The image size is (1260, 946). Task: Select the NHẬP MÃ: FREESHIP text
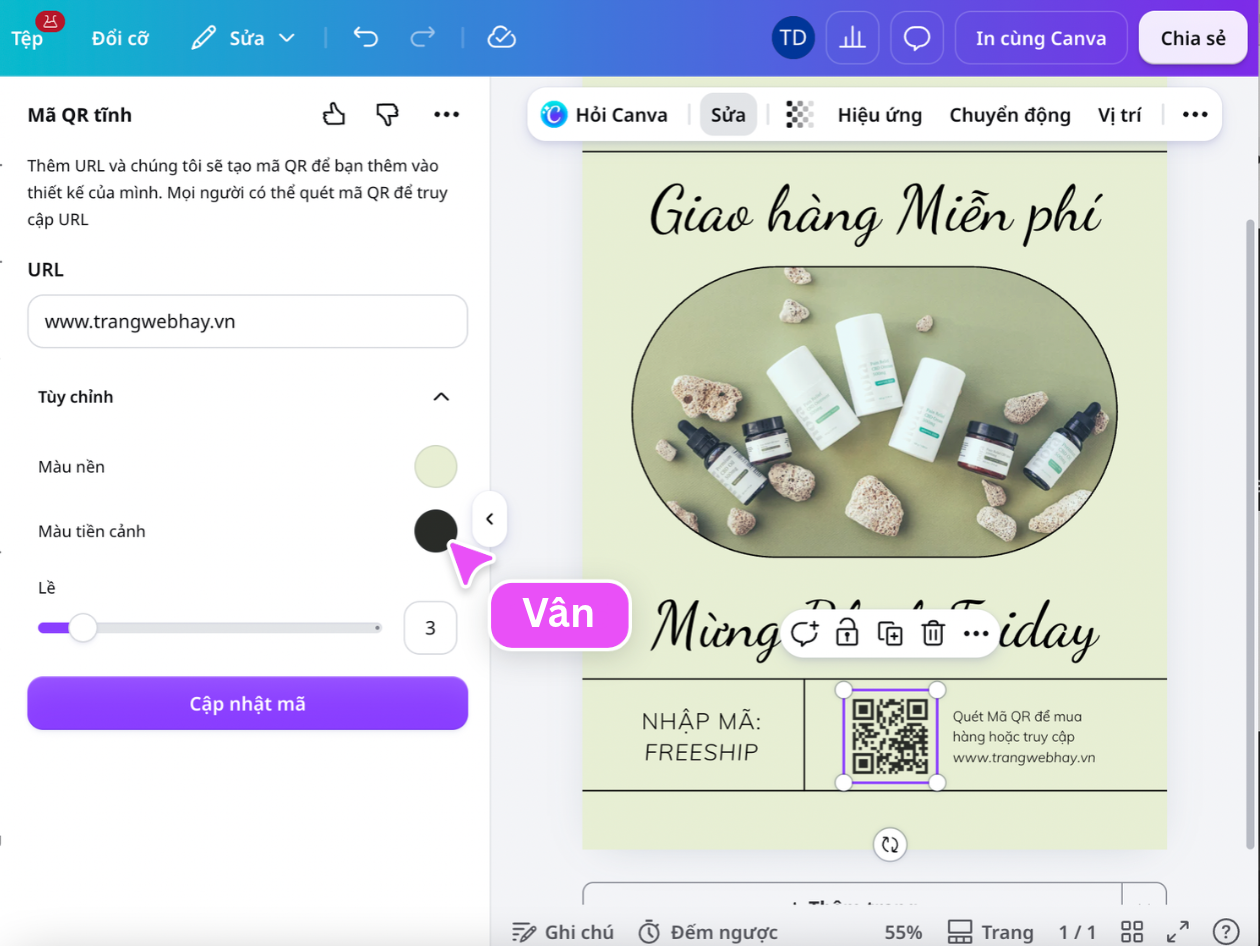coord(701,737)
